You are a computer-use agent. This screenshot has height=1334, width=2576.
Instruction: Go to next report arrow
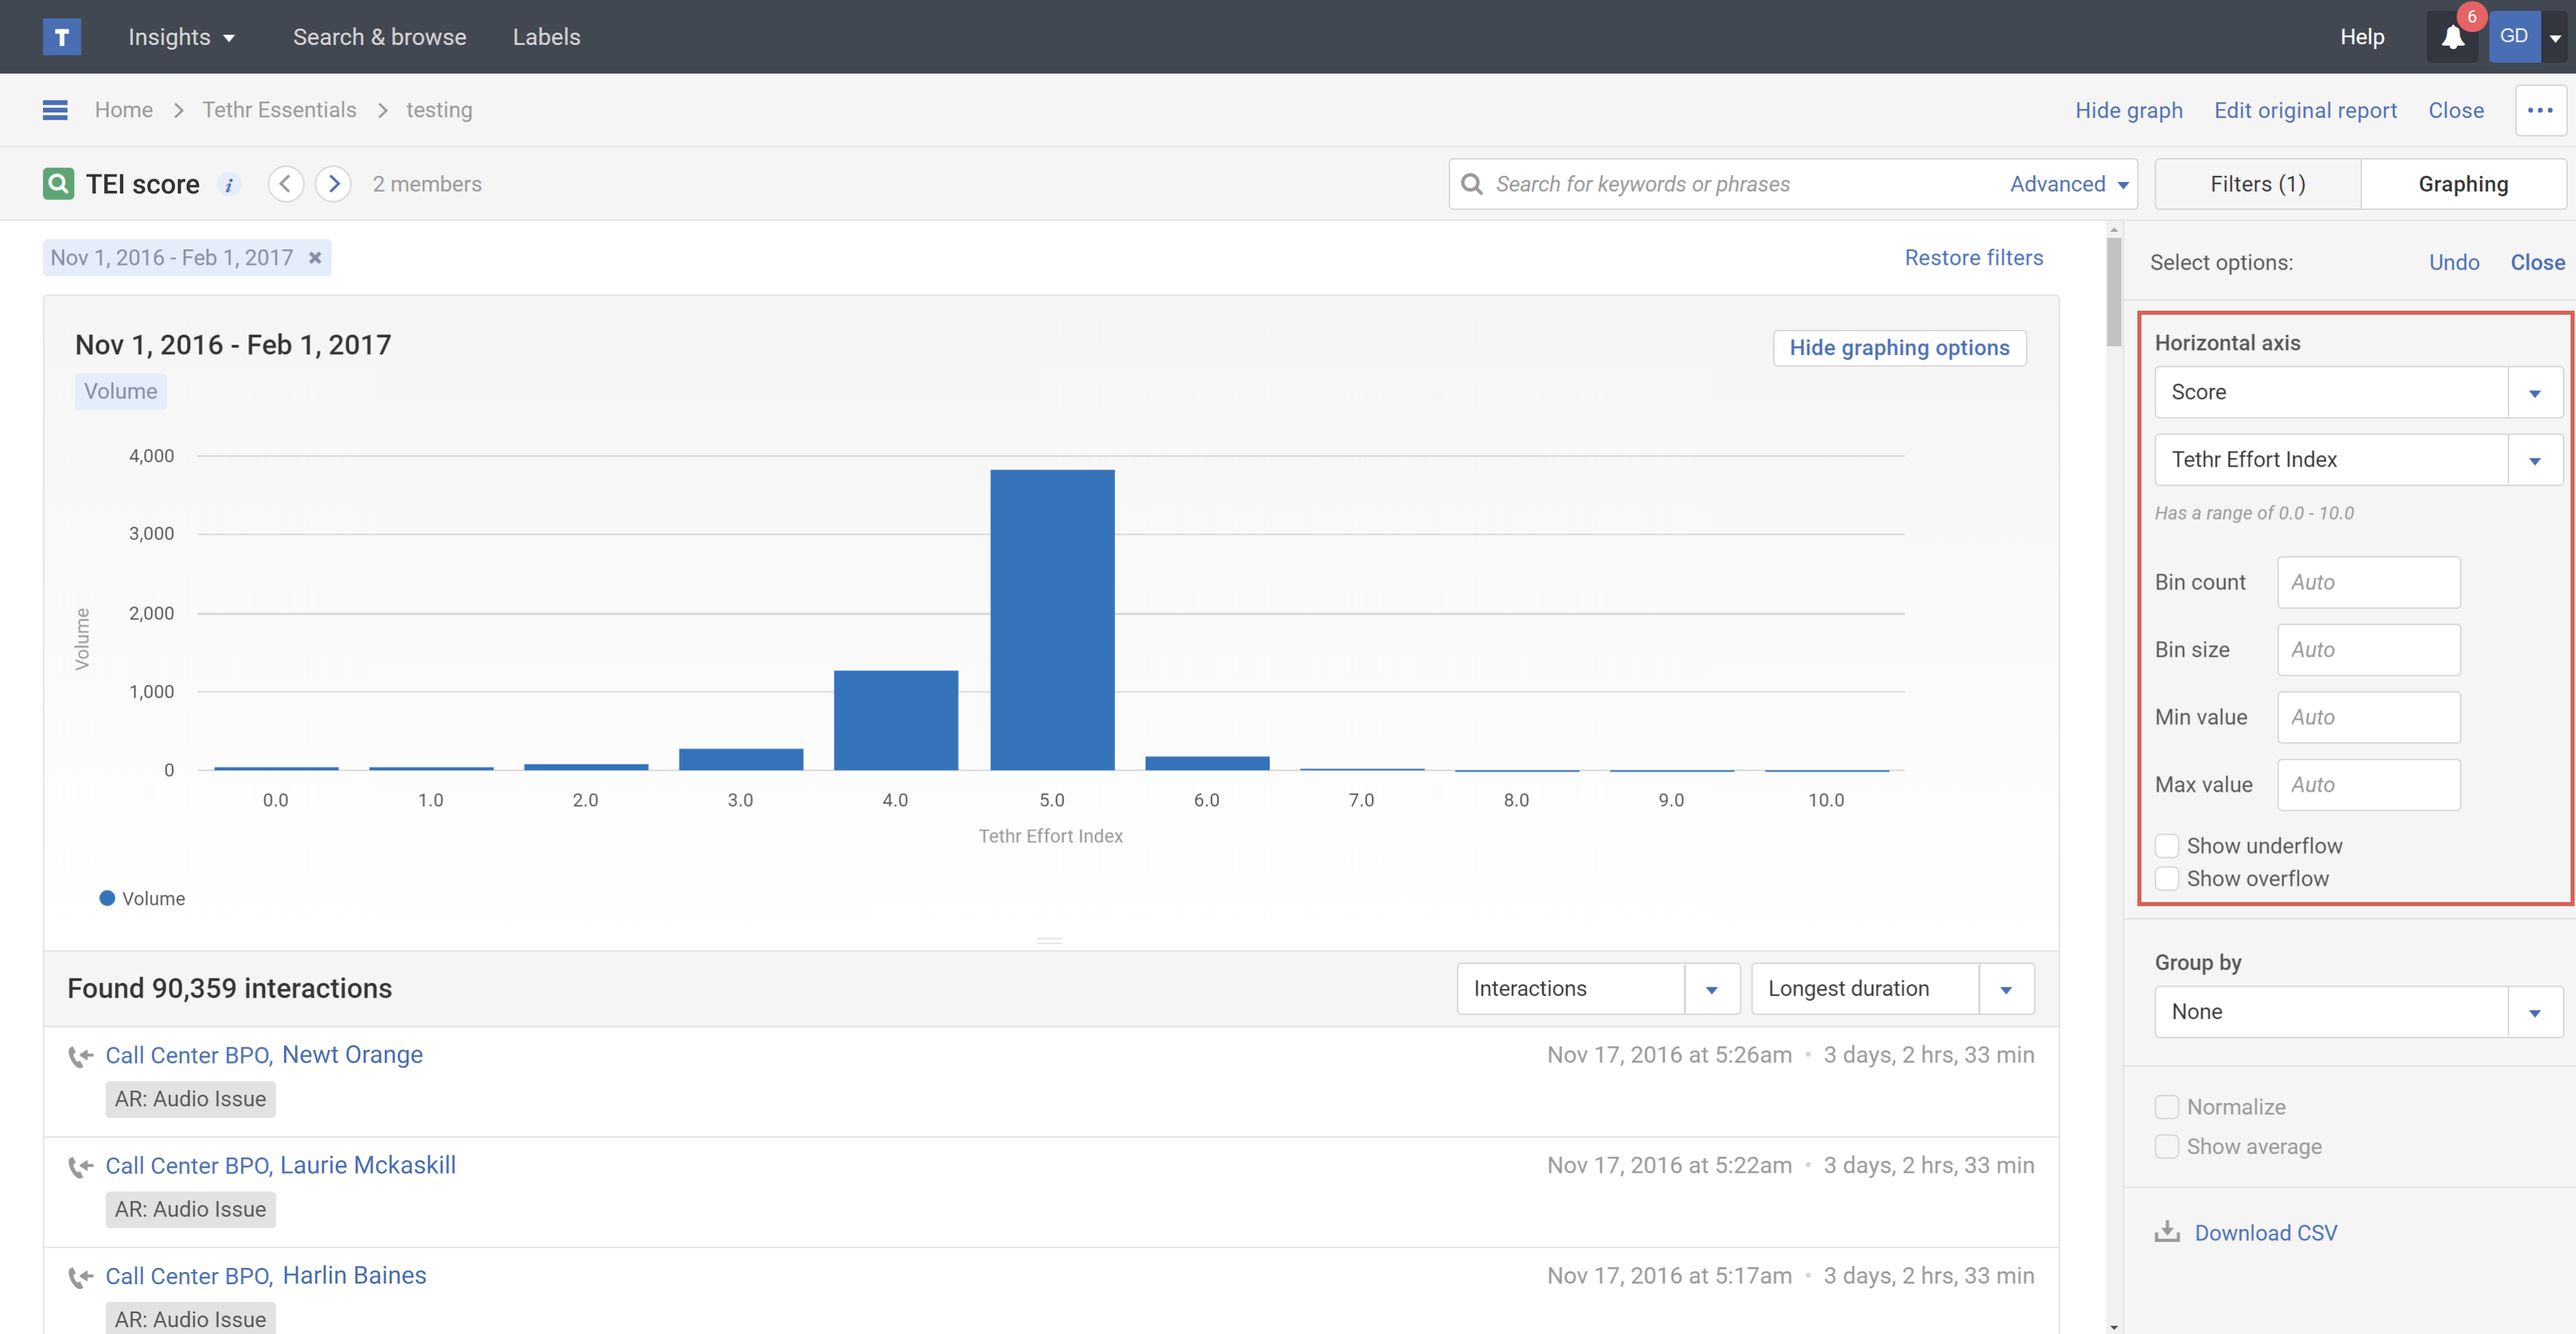[334, 184]
